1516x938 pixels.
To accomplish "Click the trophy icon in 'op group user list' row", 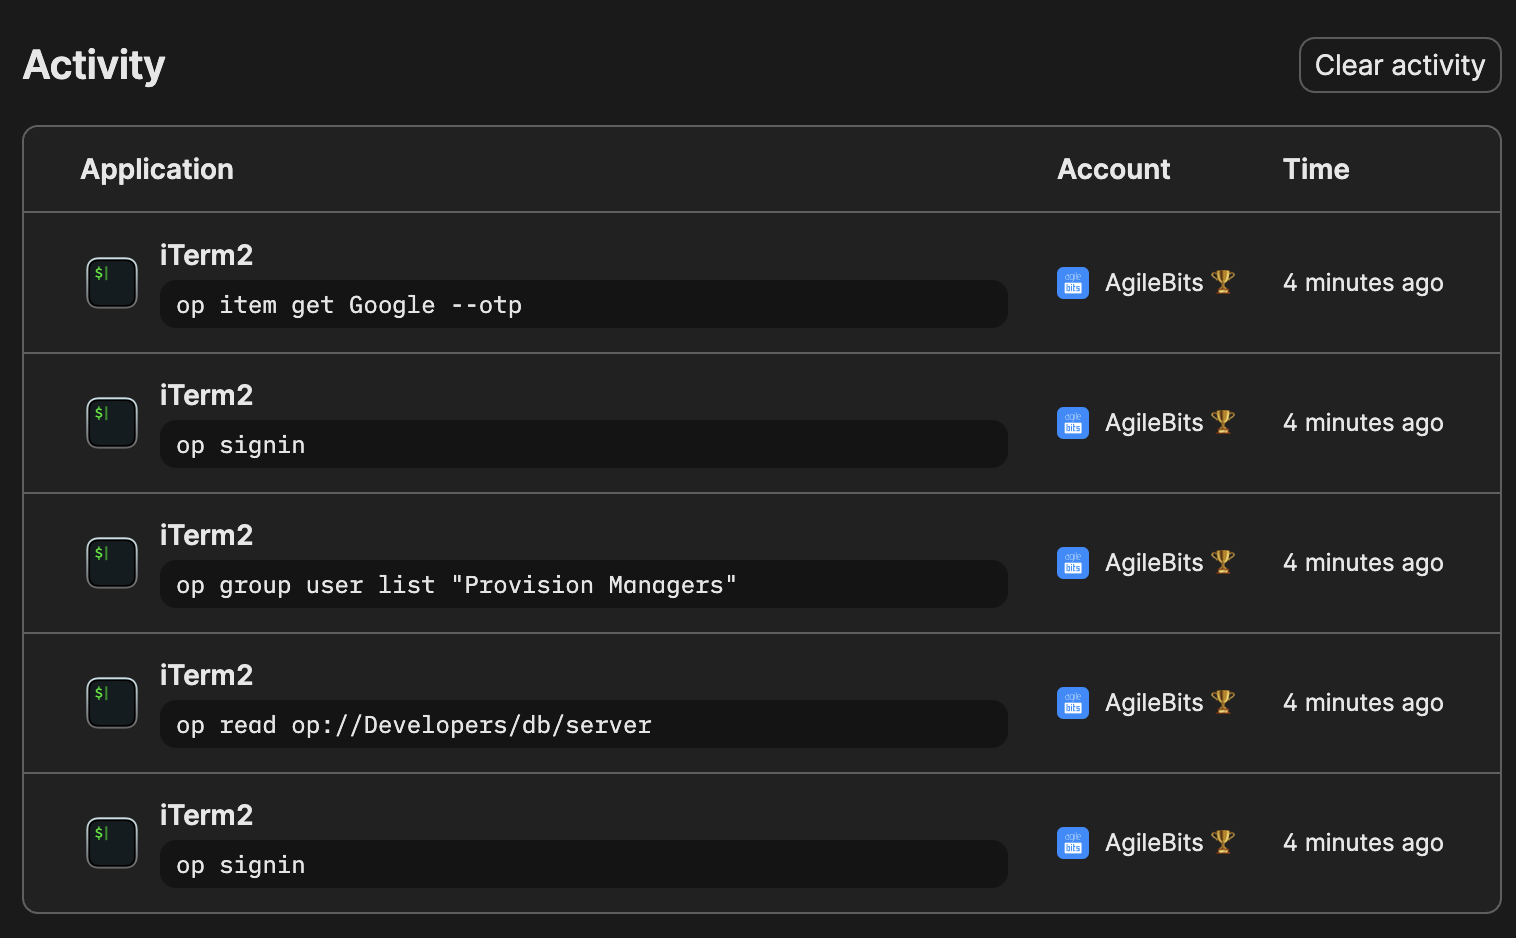I will point(1223,562).
